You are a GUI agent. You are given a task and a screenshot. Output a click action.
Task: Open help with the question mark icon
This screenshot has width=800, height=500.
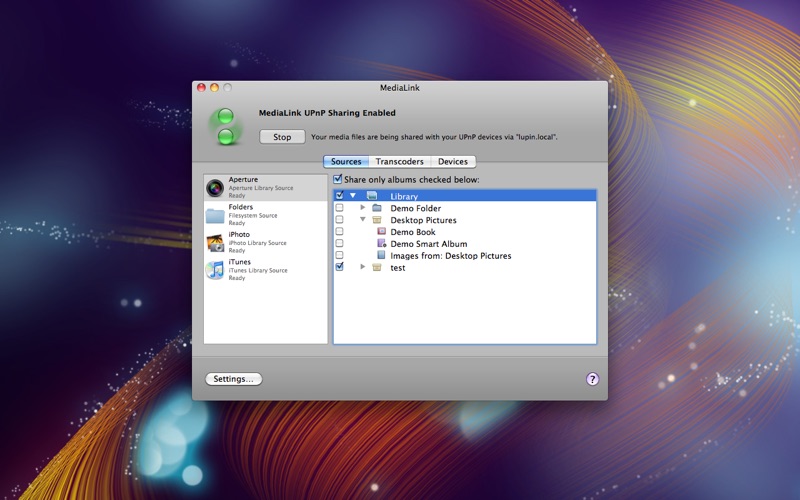coord(592,379)
